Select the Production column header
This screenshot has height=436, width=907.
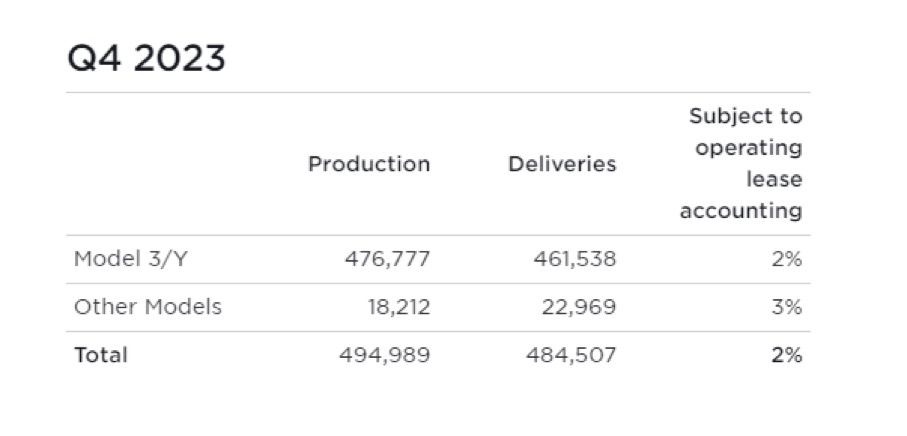tap(369, 164)
